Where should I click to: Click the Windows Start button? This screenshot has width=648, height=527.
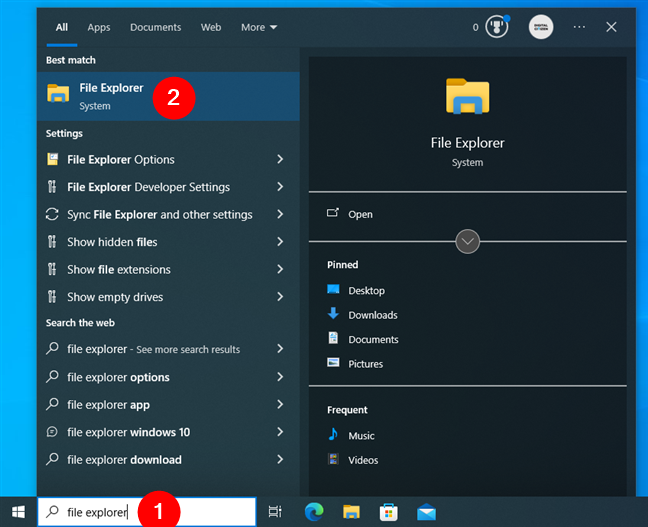tap(18, 512)
